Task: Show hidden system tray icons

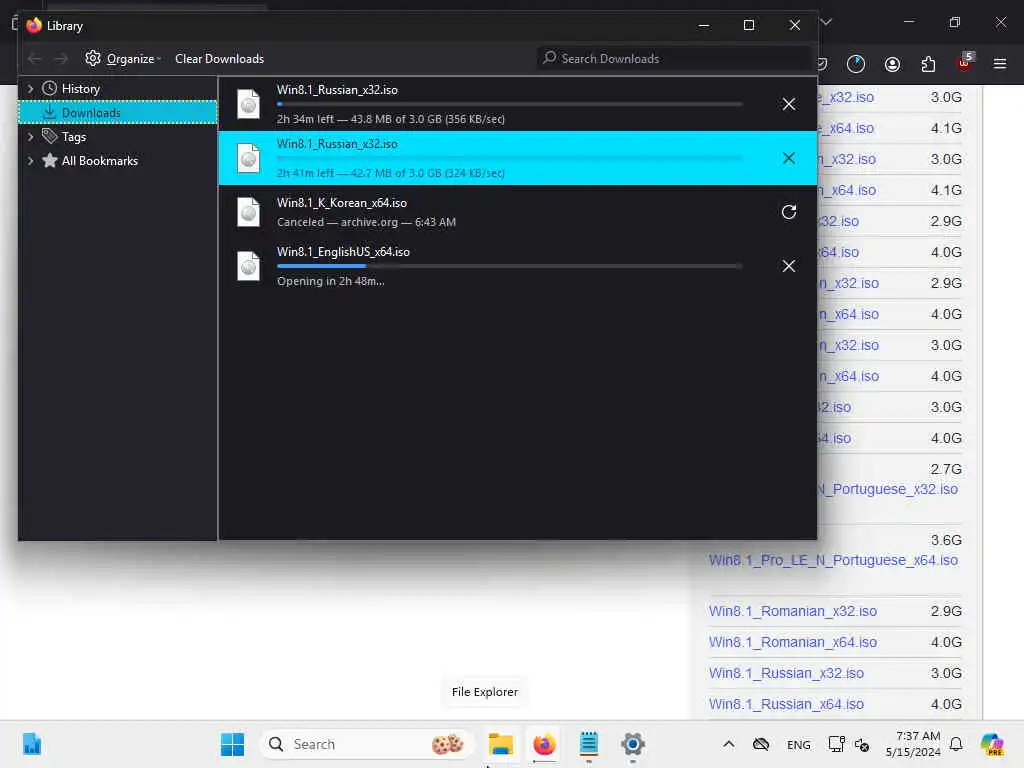Action: point(729,744)
